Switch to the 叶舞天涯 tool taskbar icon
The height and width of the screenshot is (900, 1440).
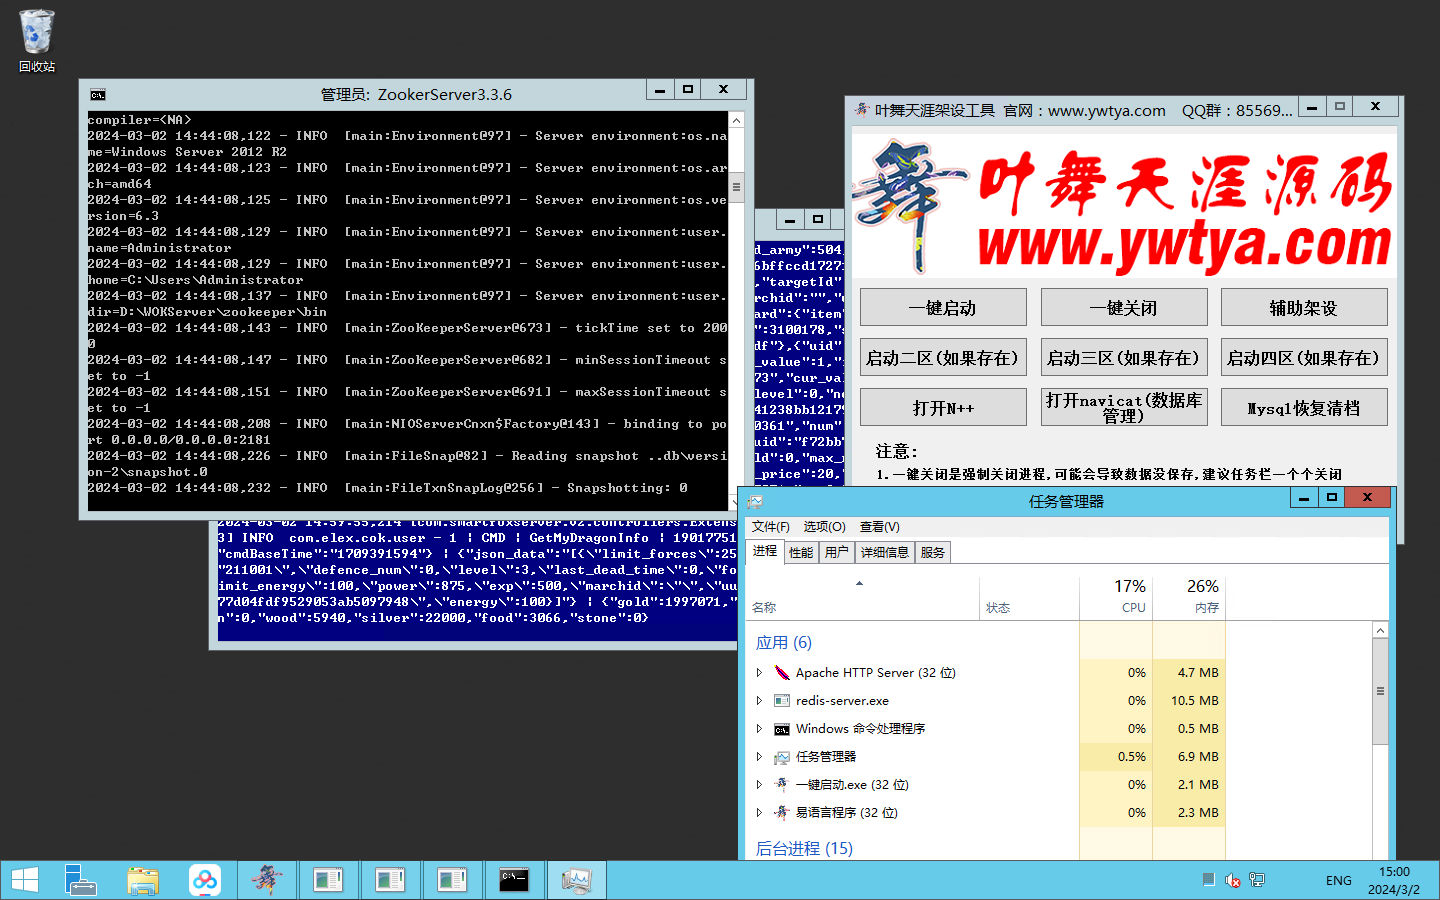coord(267,880)
